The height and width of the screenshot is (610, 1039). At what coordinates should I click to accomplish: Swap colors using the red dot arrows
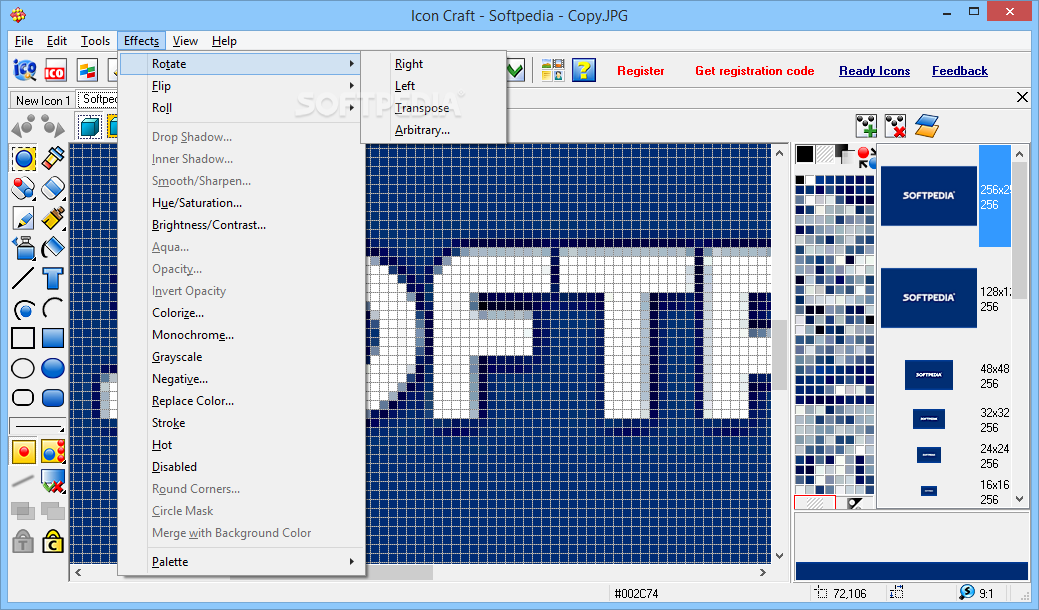(866, 156)
